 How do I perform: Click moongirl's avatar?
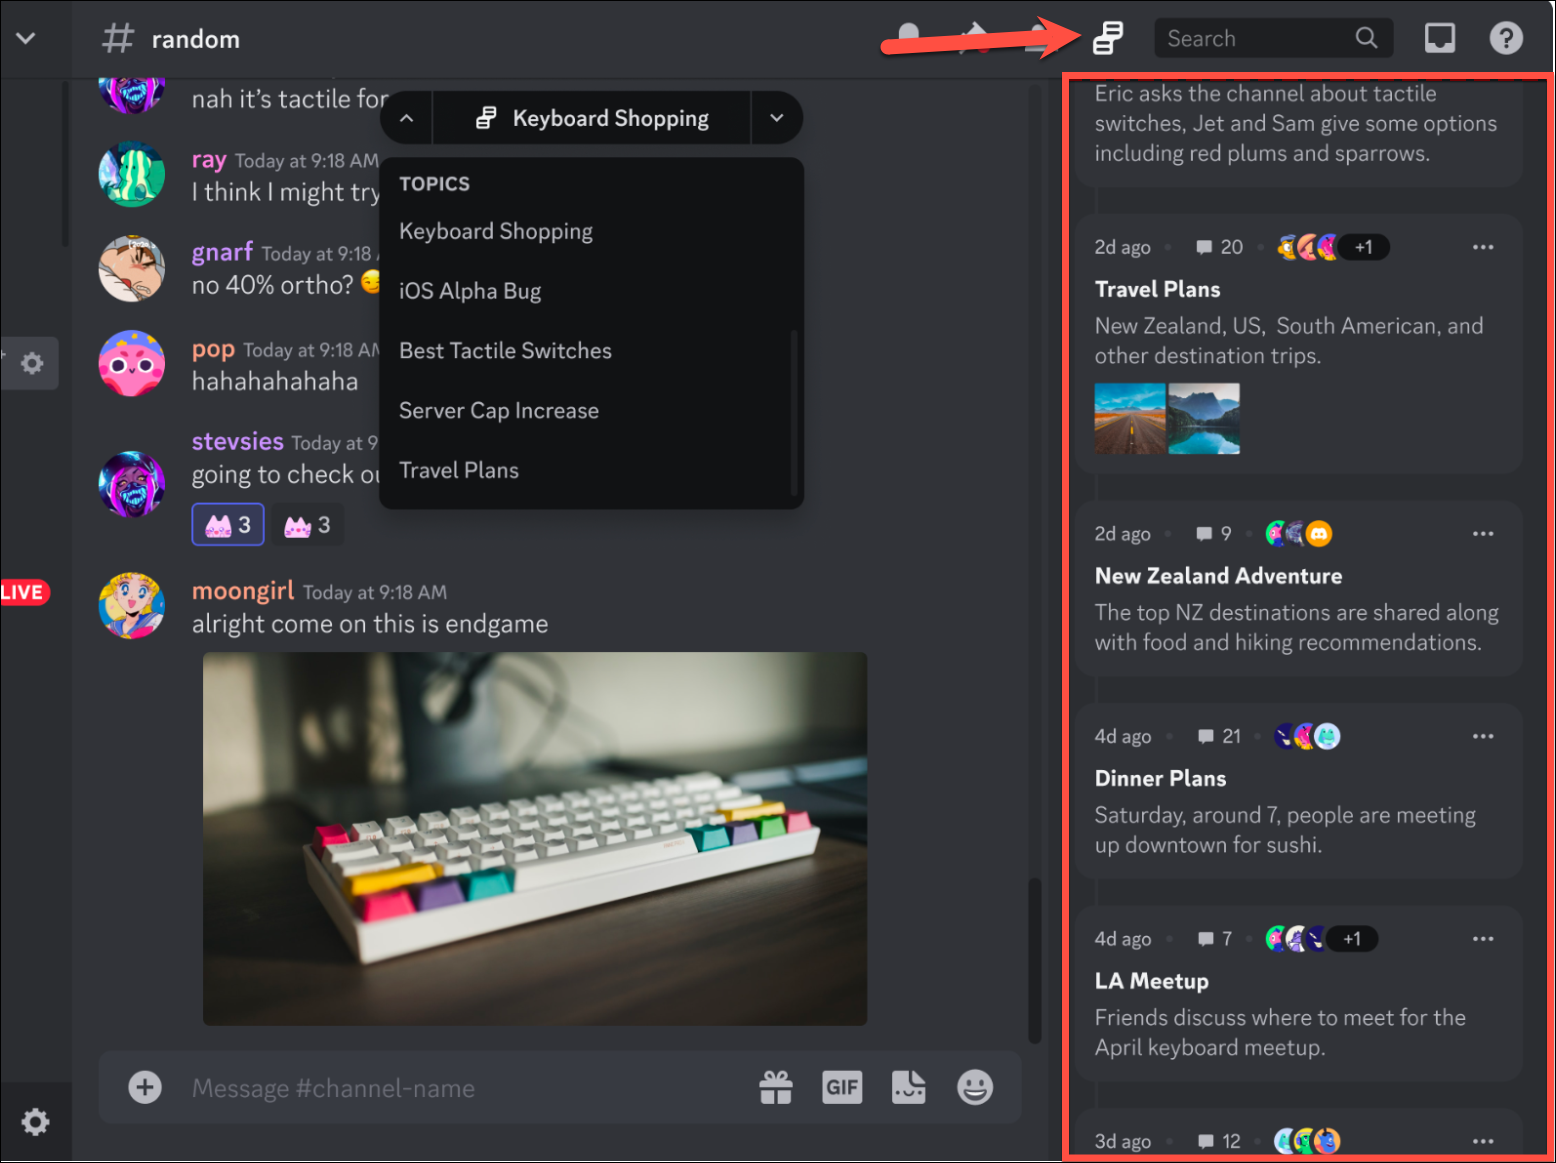coord(132,606)
